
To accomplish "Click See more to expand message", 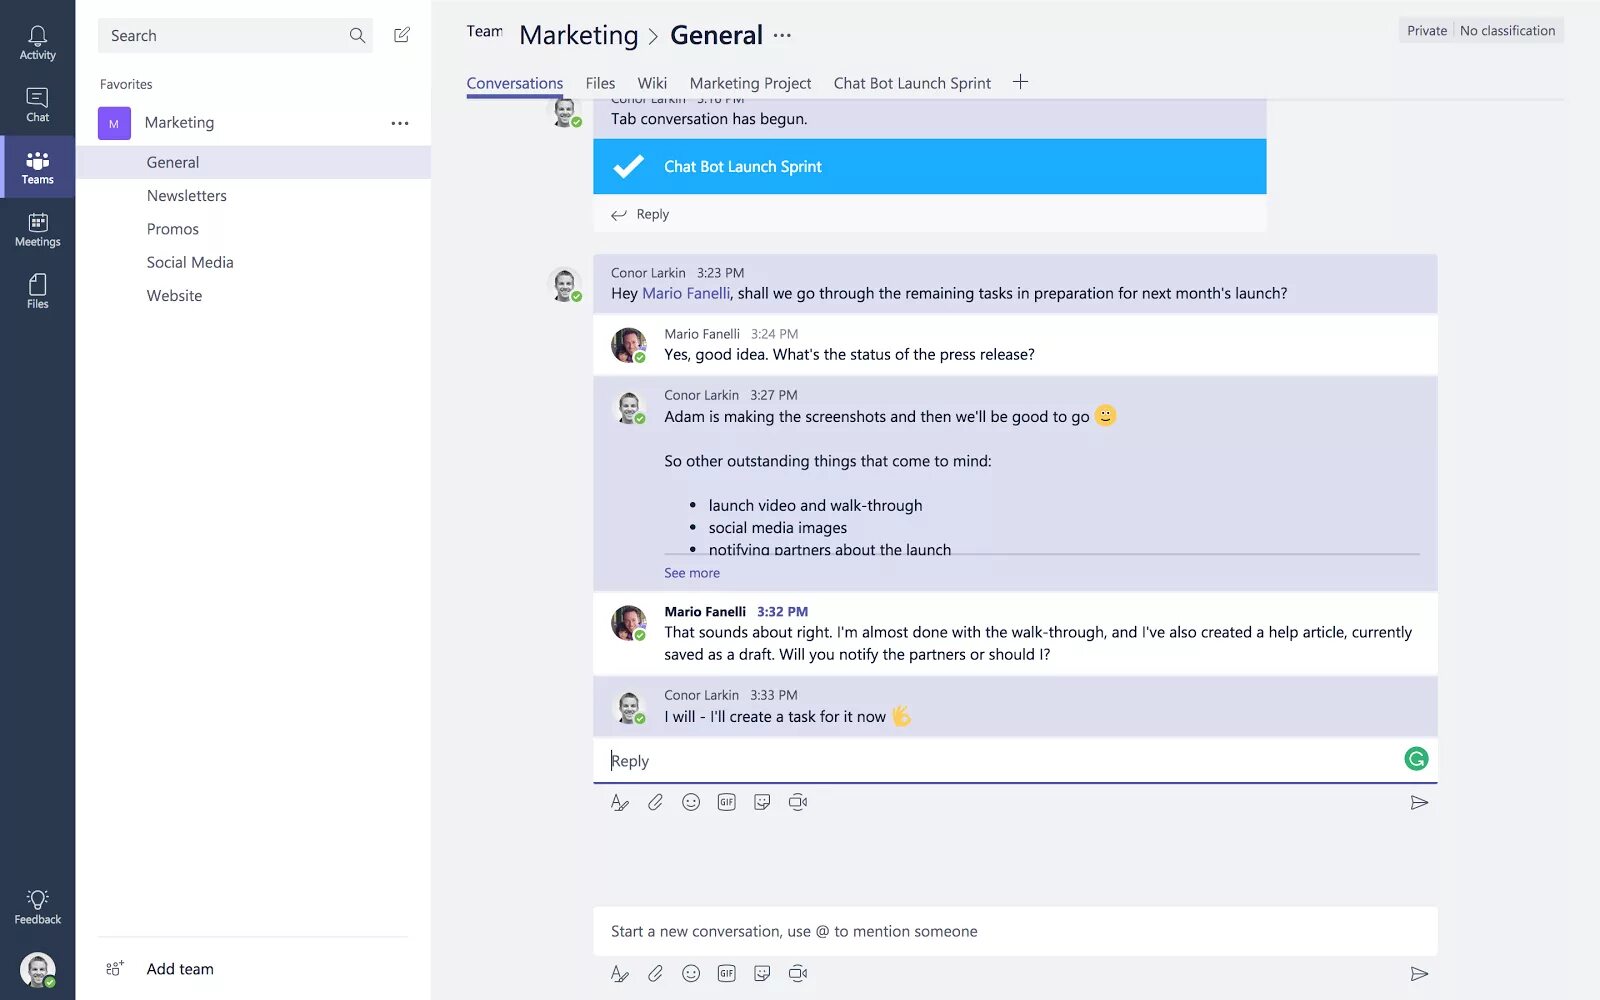I will (692, 573).
